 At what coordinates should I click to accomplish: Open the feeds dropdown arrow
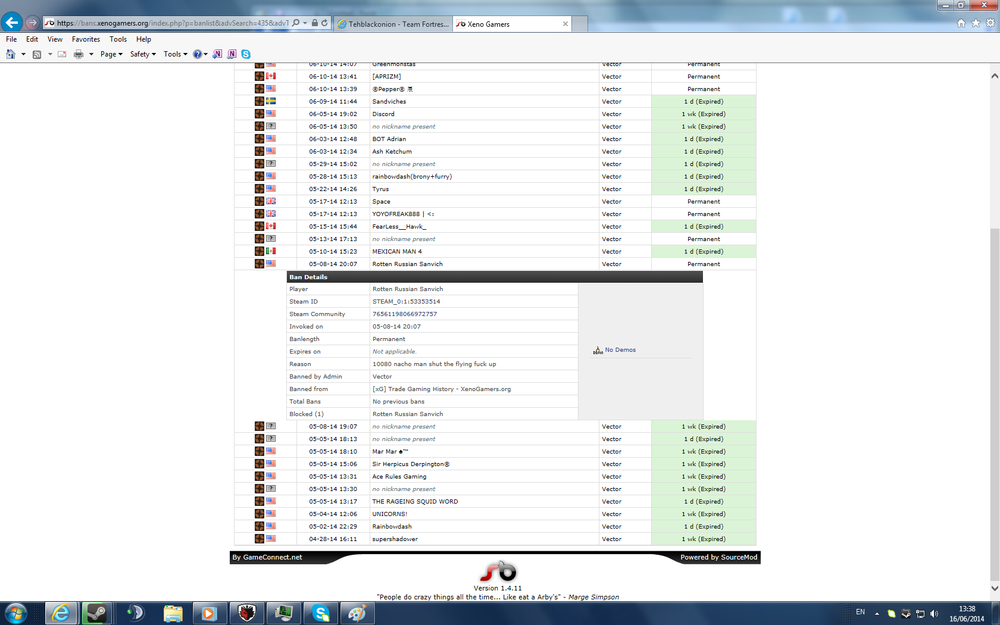tap(50, 54)
